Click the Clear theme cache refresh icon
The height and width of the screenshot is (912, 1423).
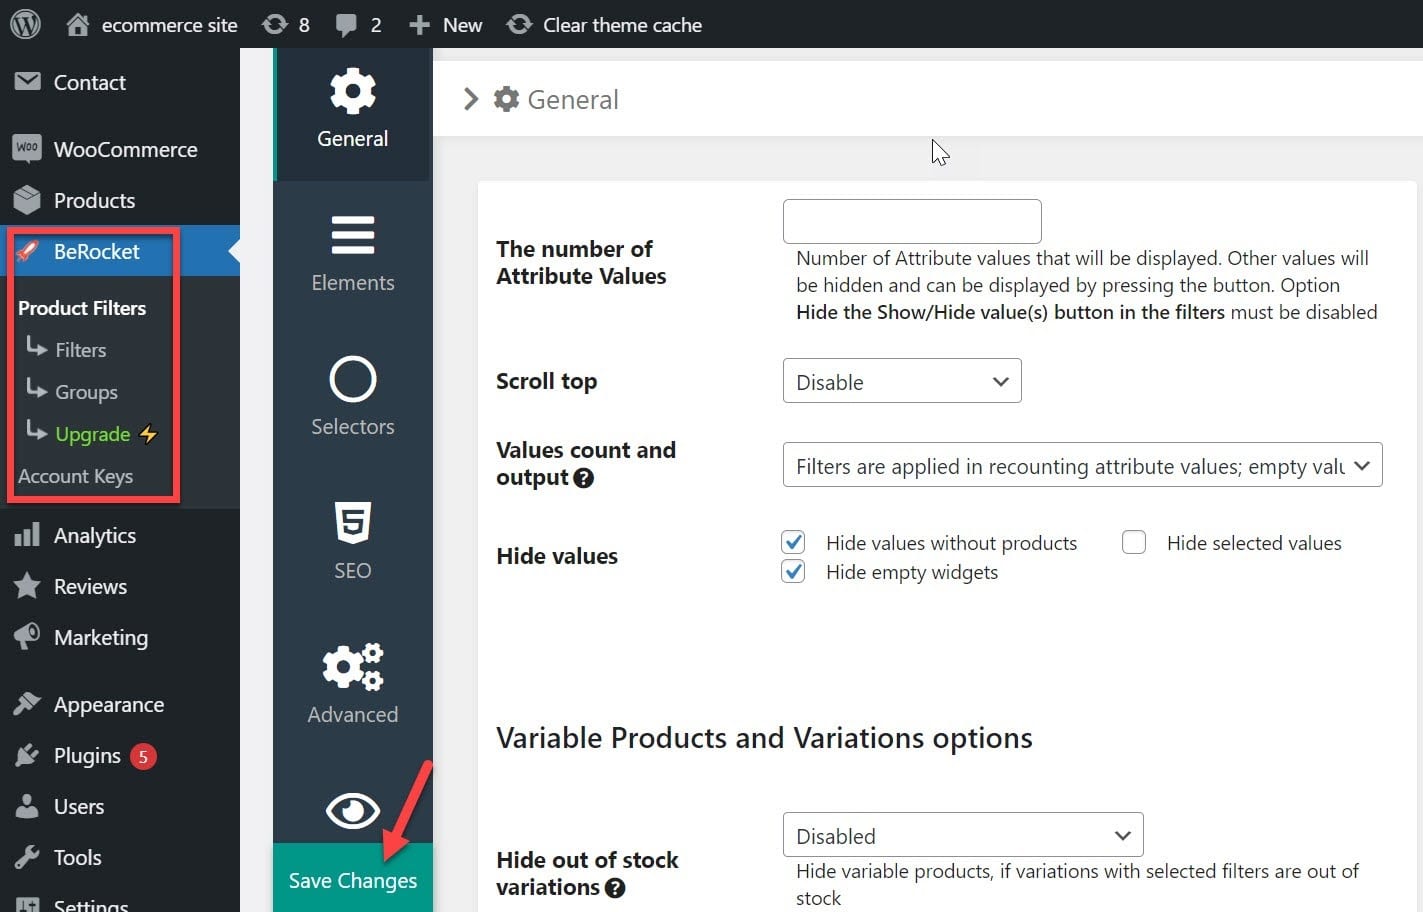click(x=519, y=24)
